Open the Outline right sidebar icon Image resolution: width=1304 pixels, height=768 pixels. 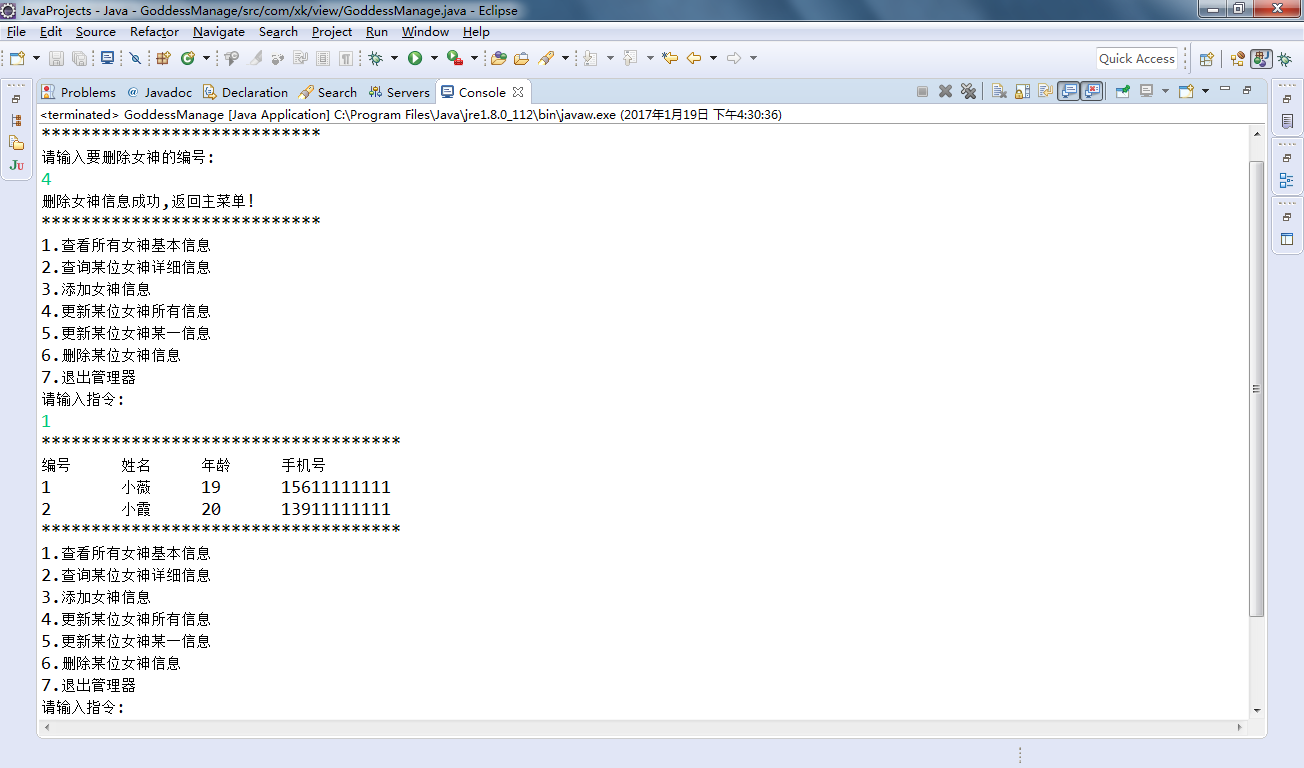tap(1287, 181)
